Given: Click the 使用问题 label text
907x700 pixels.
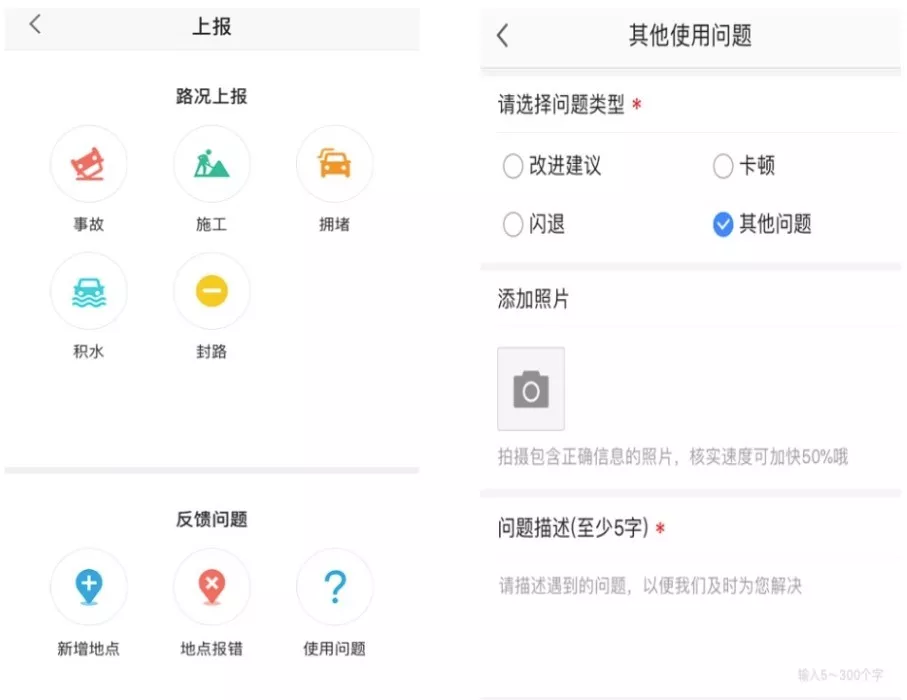Looking at the screenshot, I should pyautogui.click(x=334, y=649).
